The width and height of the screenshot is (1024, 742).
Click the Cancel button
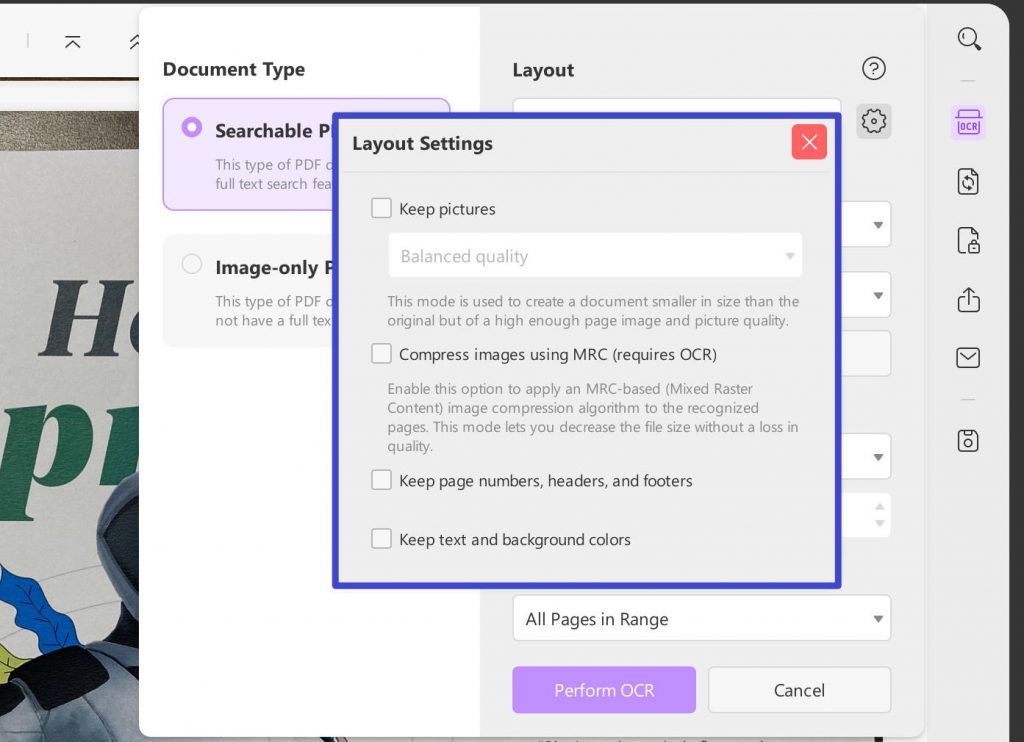click(x=799, y=690)
